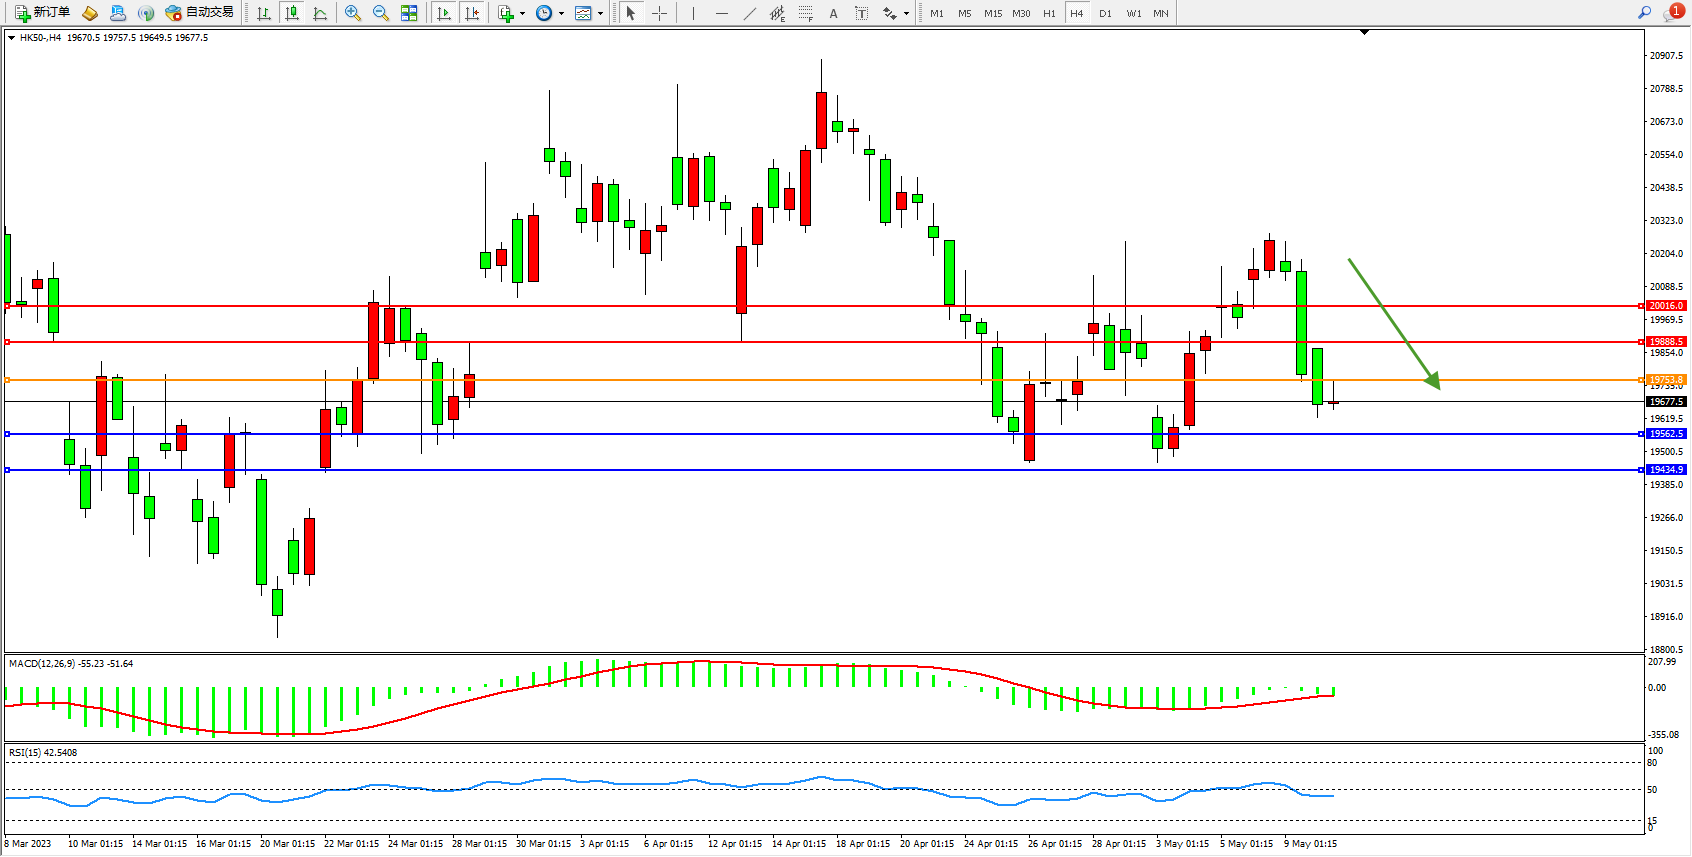Select the text label tool

click(861, 13)
